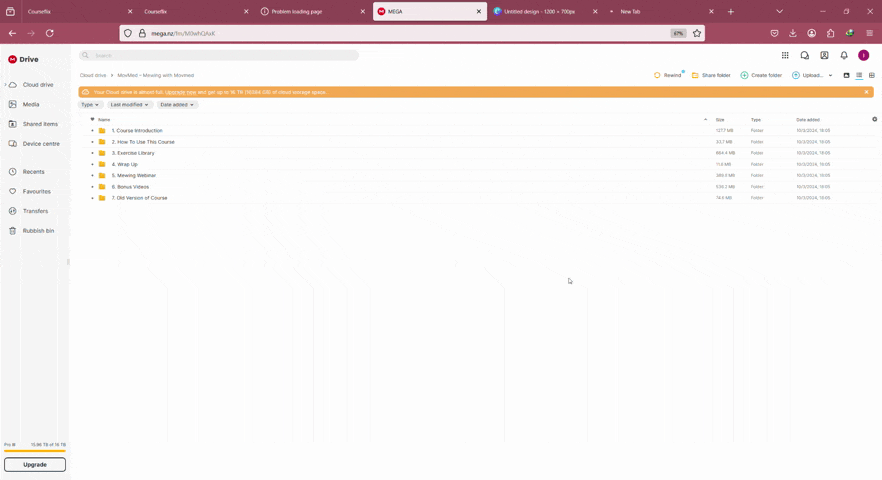Open Shared items in the sidebar
The height and width of the screenshot is (480, 882).
(x=40, y=124)
